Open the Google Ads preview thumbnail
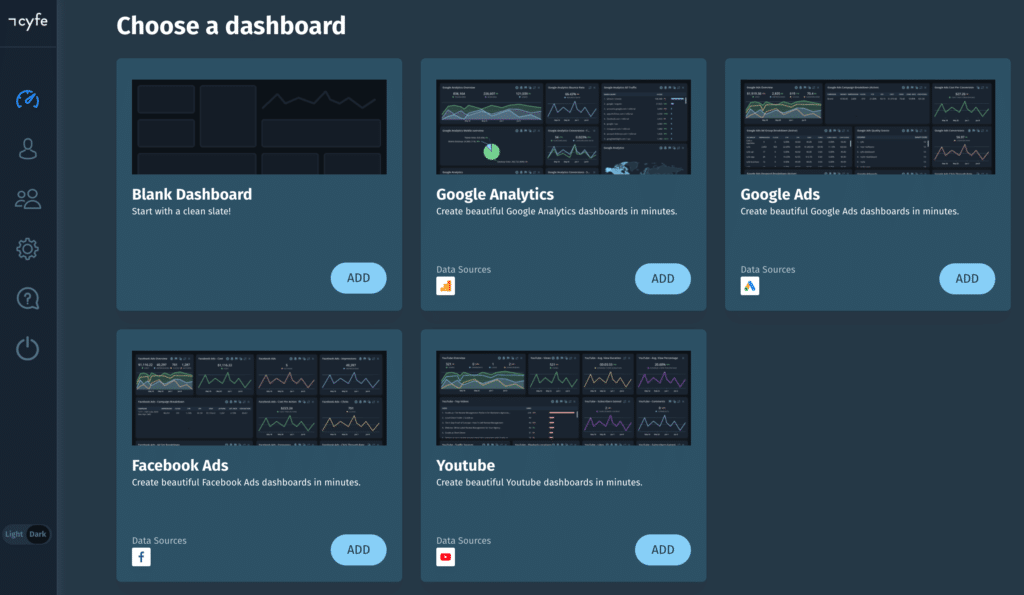 pyautogui.click(x=868, y=127)
